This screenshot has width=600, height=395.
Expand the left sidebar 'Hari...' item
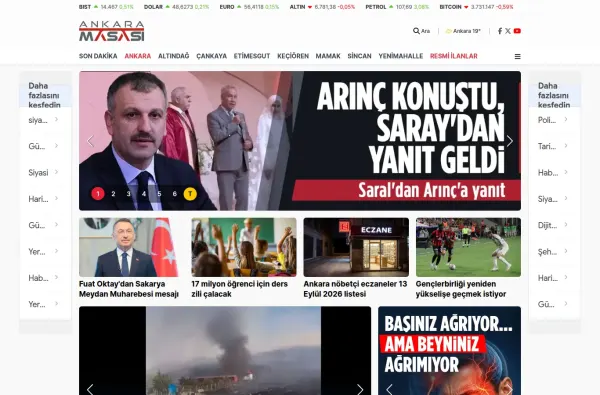45,199
